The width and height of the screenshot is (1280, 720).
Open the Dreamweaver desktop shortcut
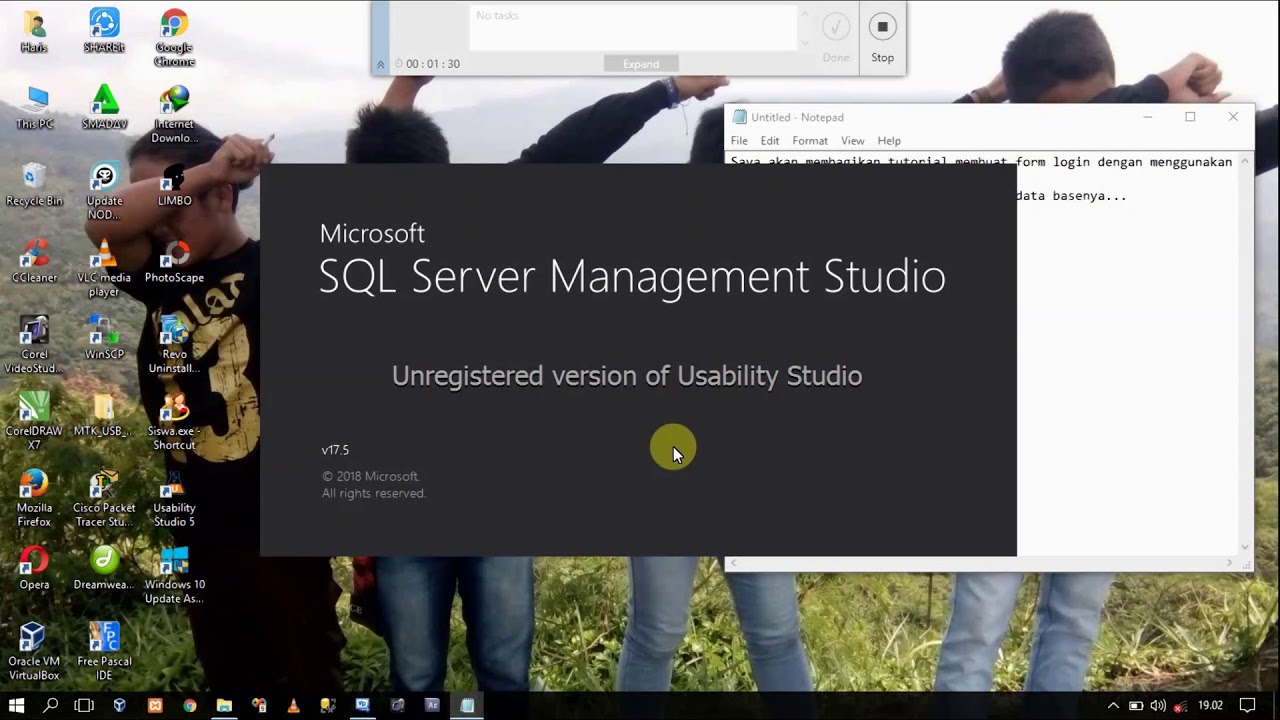point(104,569)
